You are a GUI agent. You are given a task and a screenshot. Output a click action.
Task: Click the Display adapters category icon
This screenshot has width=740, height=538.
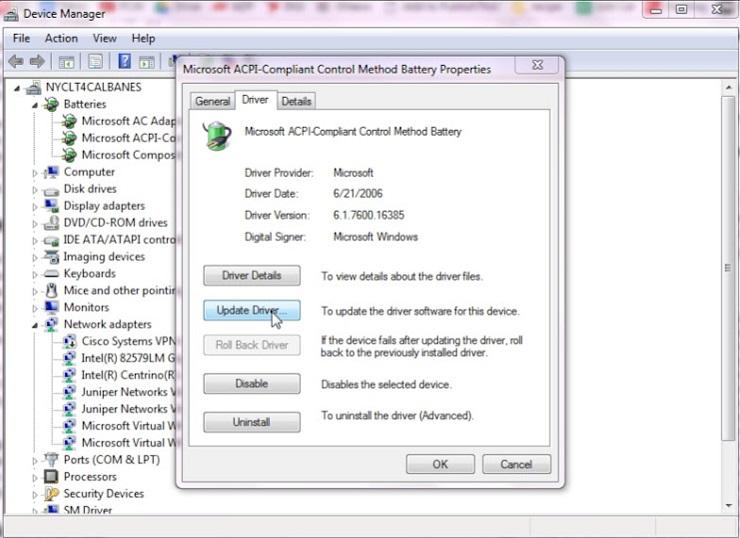coord(51,206)
